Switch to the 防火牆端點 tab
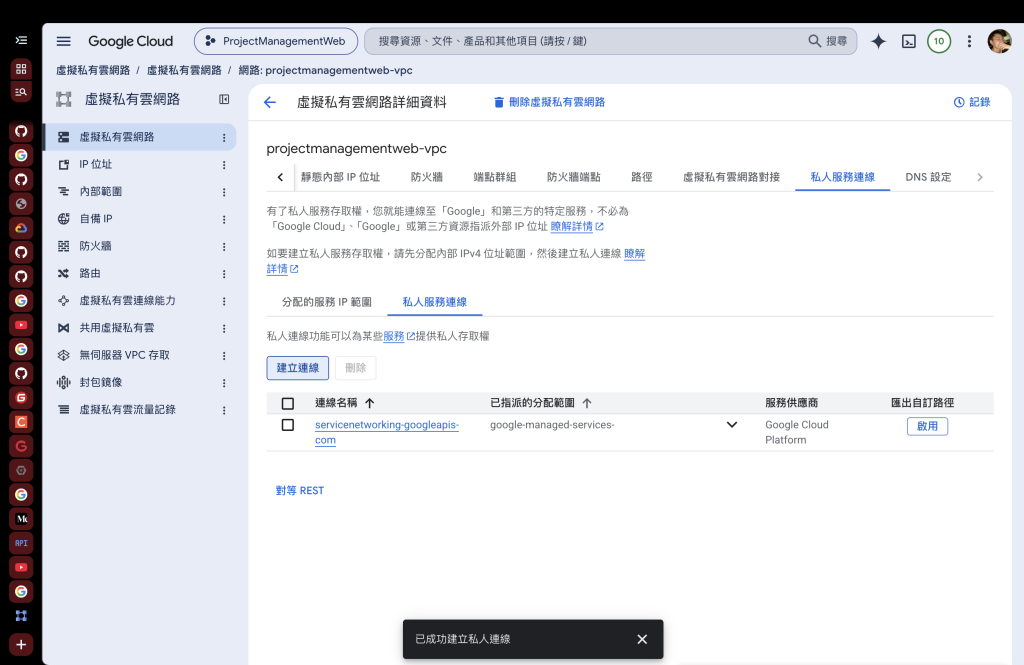1024x665 pixels. coord(573,177)
